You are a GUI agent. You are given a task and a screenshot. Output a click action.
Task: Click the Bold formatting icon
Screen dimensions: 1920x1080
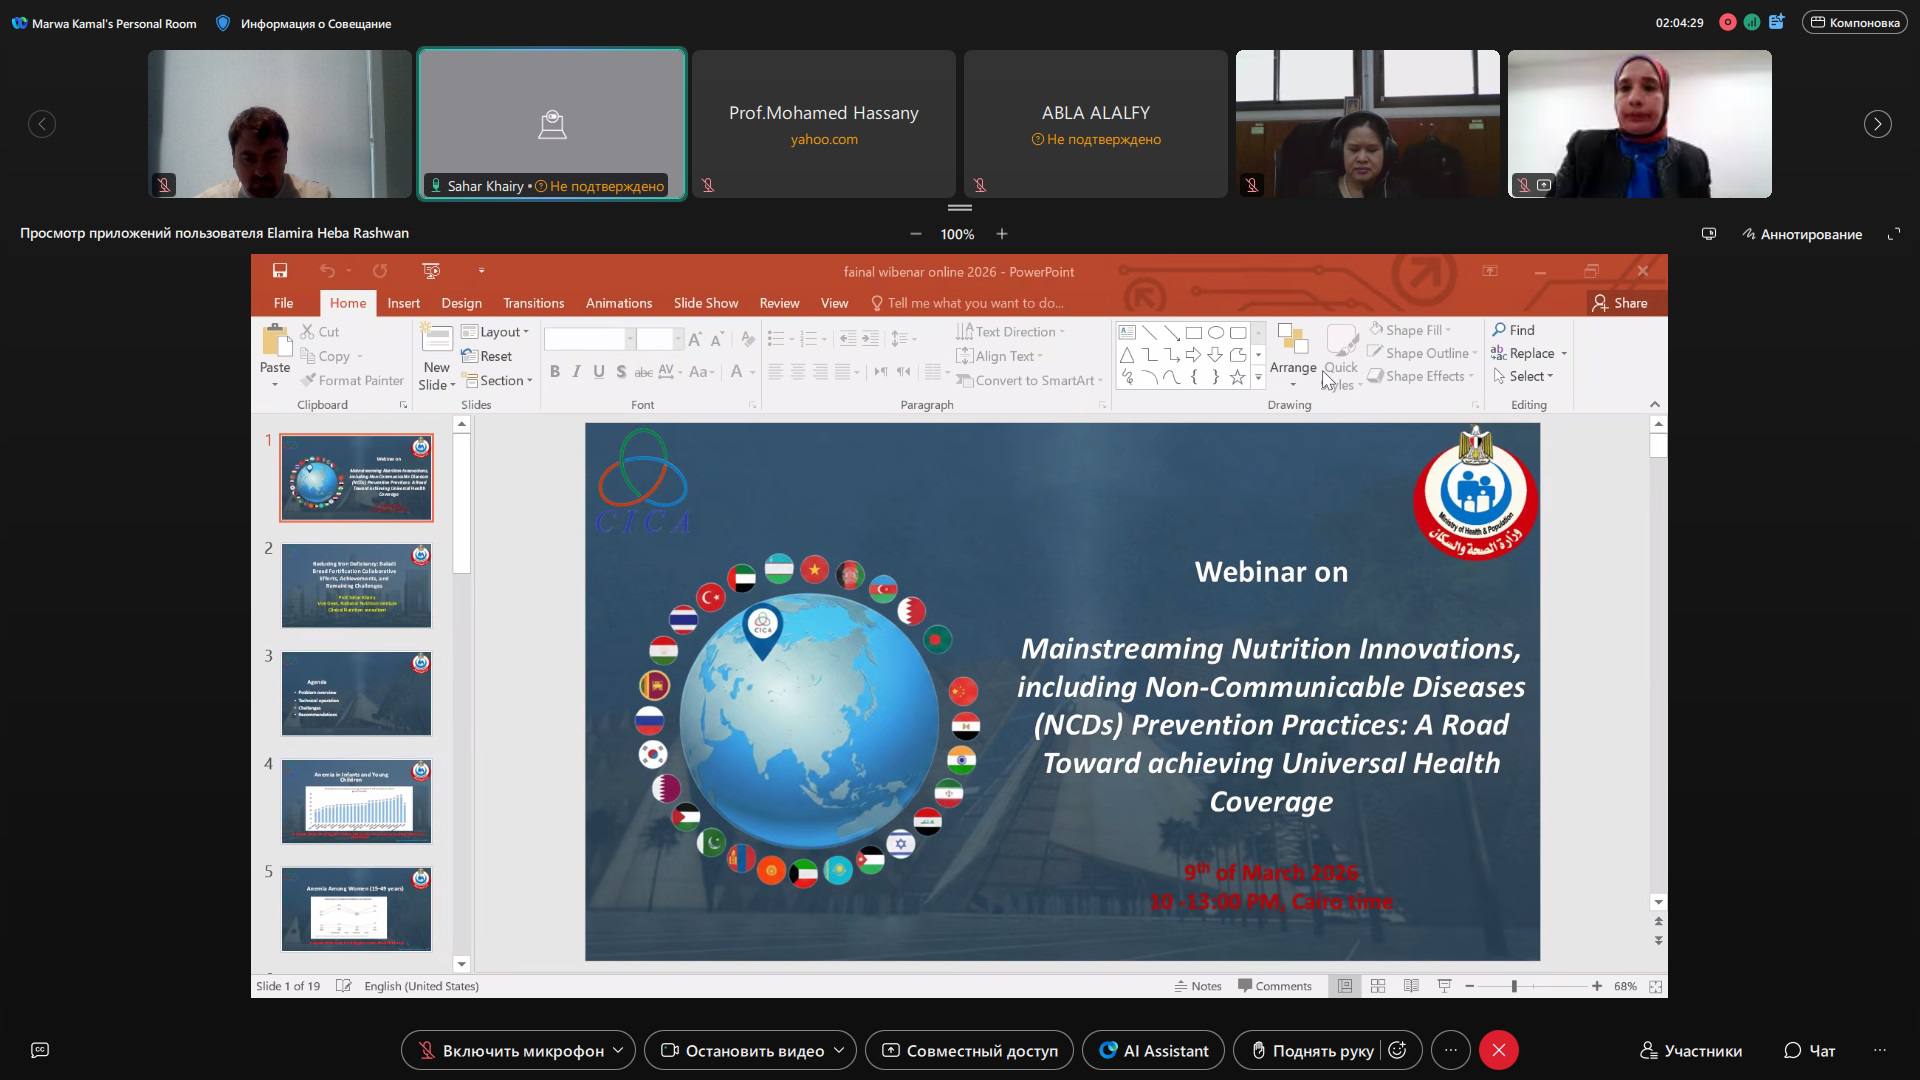coord(554,372)
